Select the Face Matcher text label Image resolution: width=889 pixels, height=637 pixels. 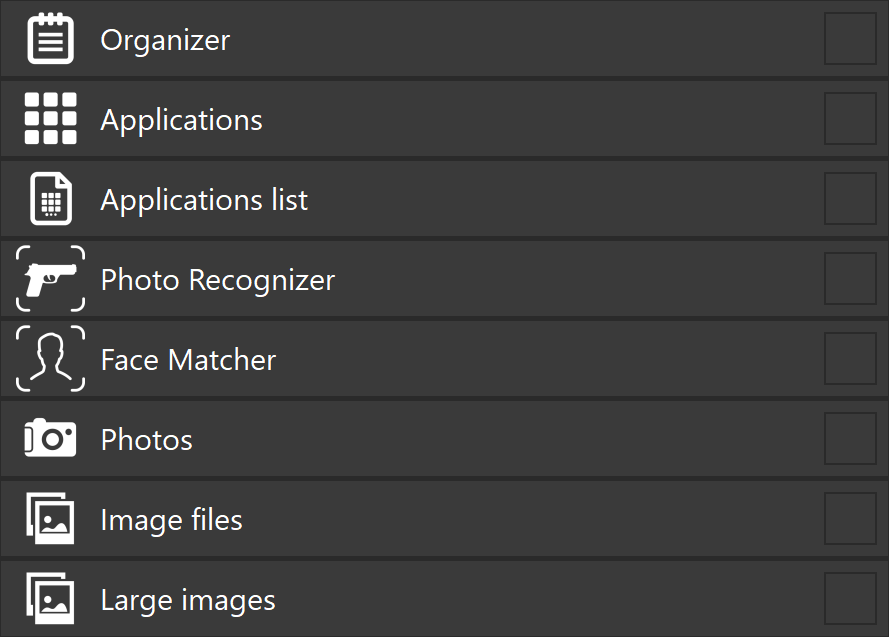click(x=188, y=360)
